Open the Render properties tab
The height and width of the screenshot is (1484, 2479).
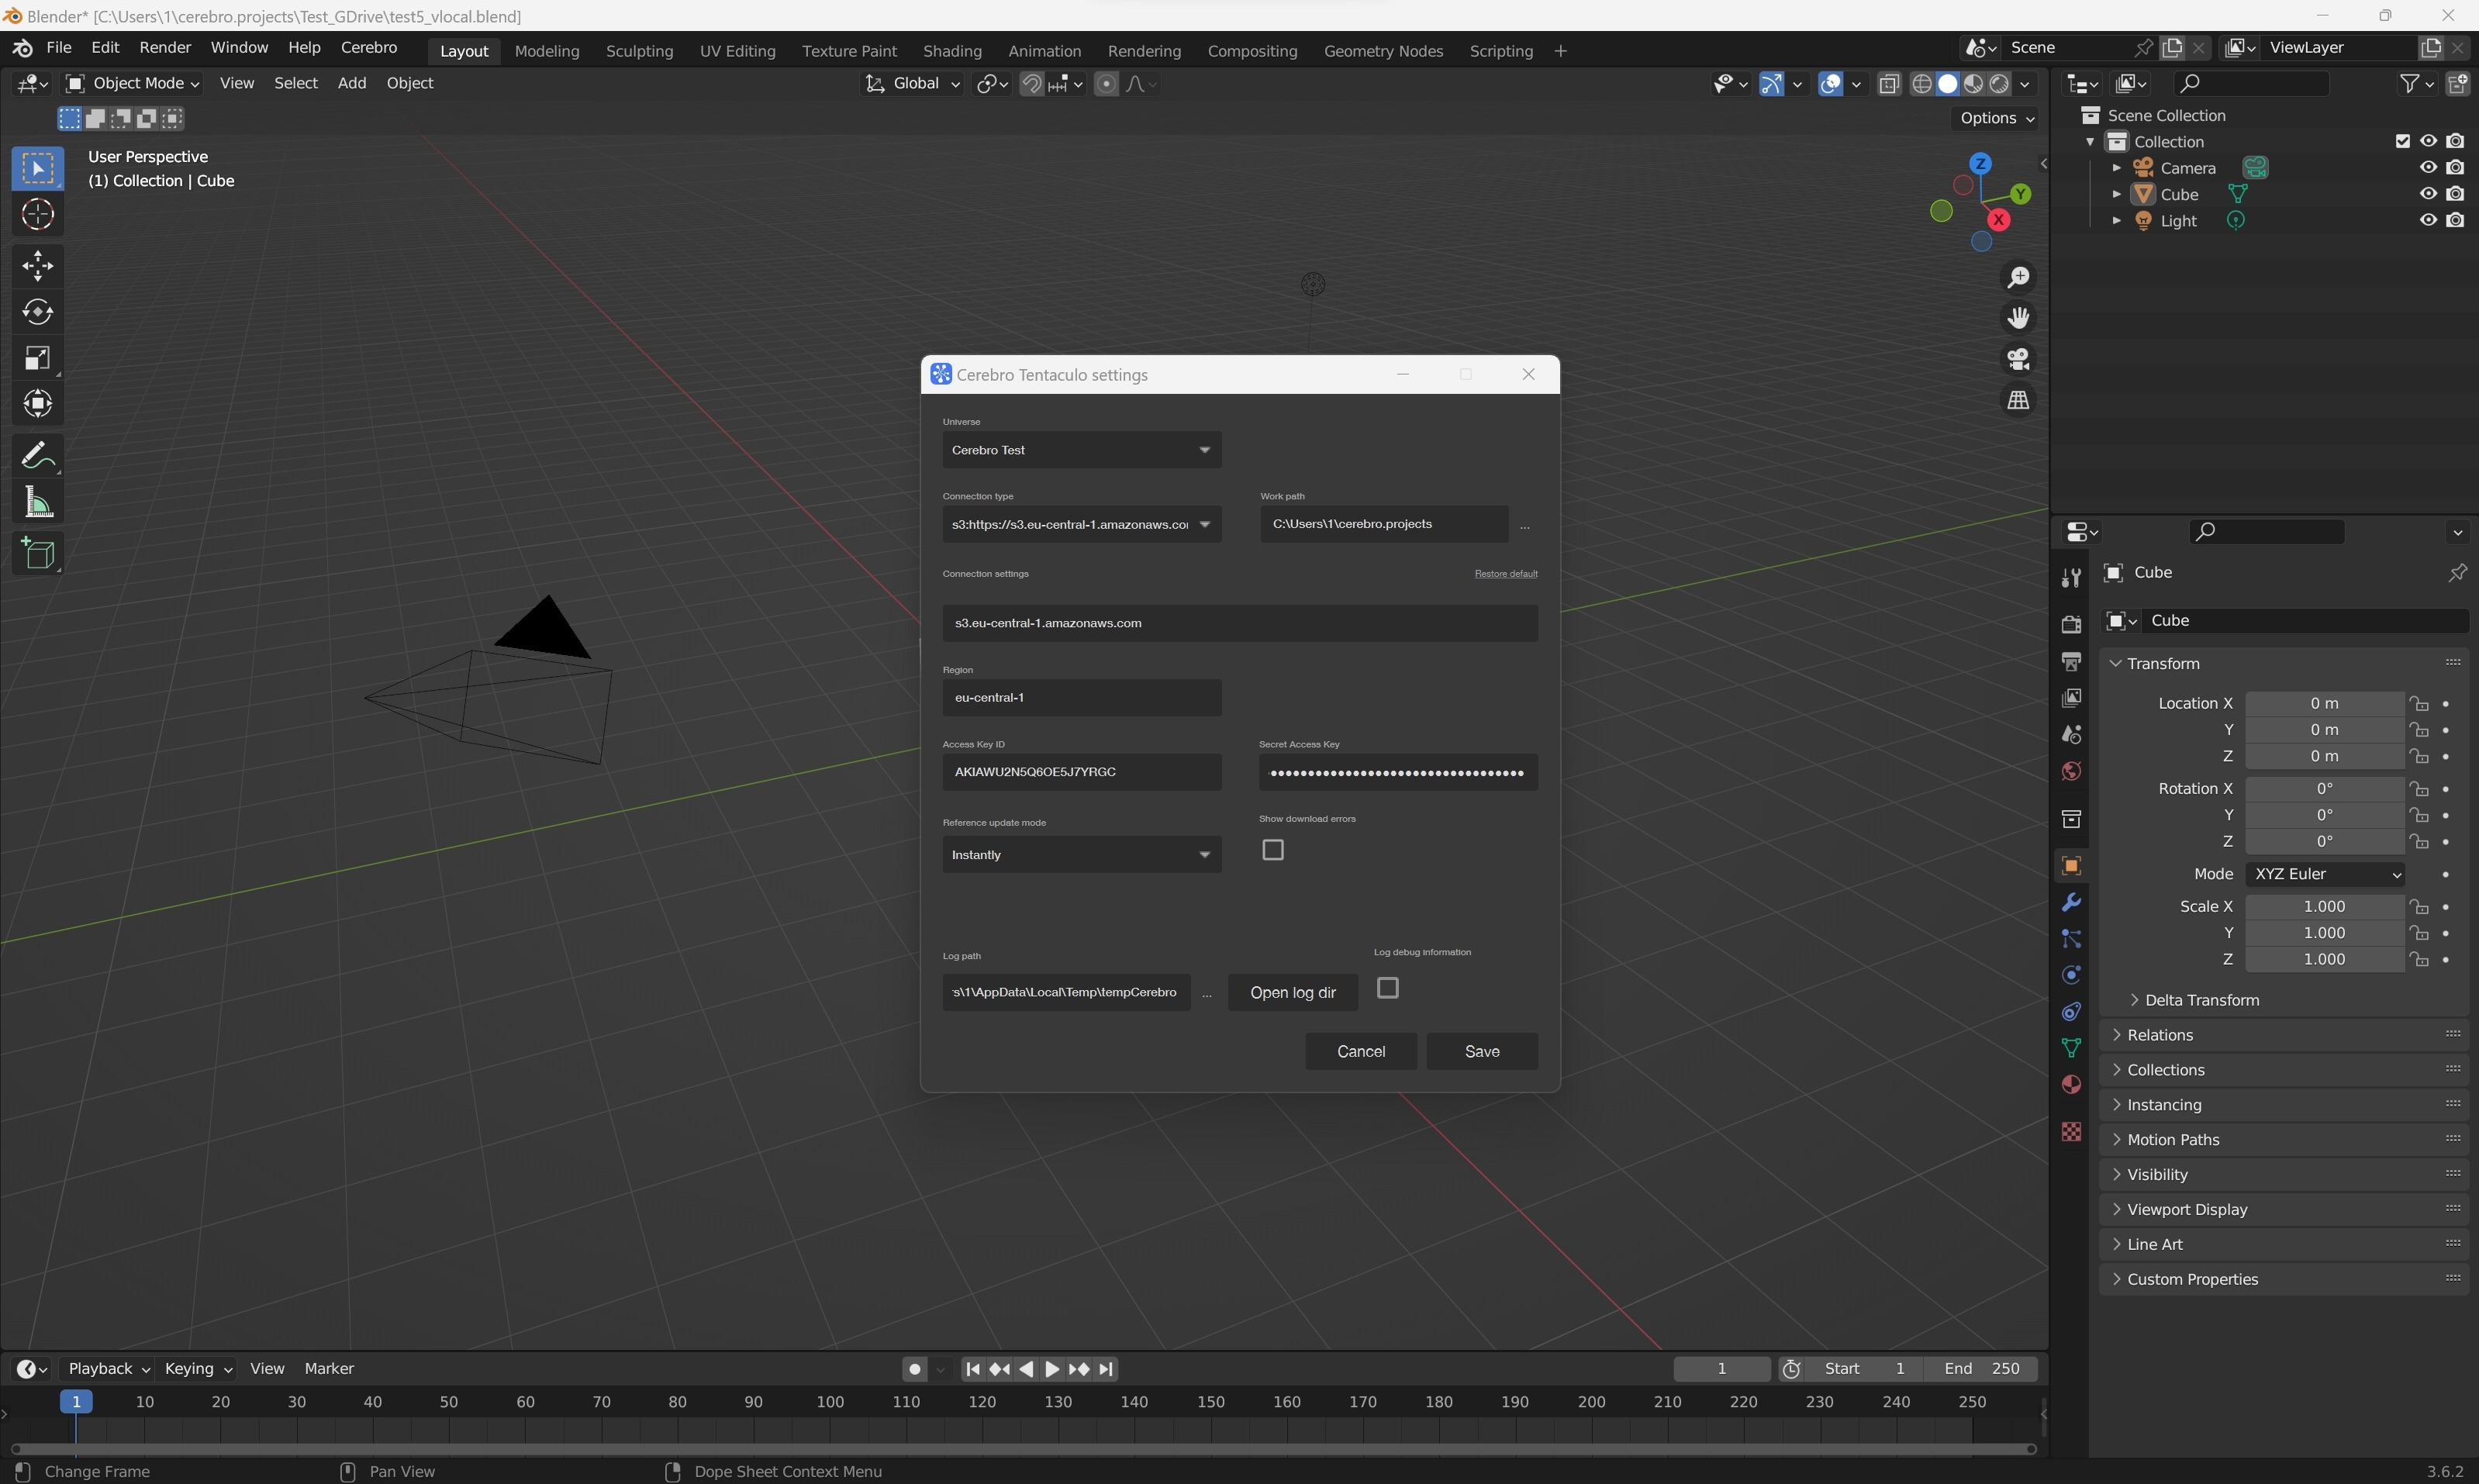pyautogui.click(x=2071, y=624)
